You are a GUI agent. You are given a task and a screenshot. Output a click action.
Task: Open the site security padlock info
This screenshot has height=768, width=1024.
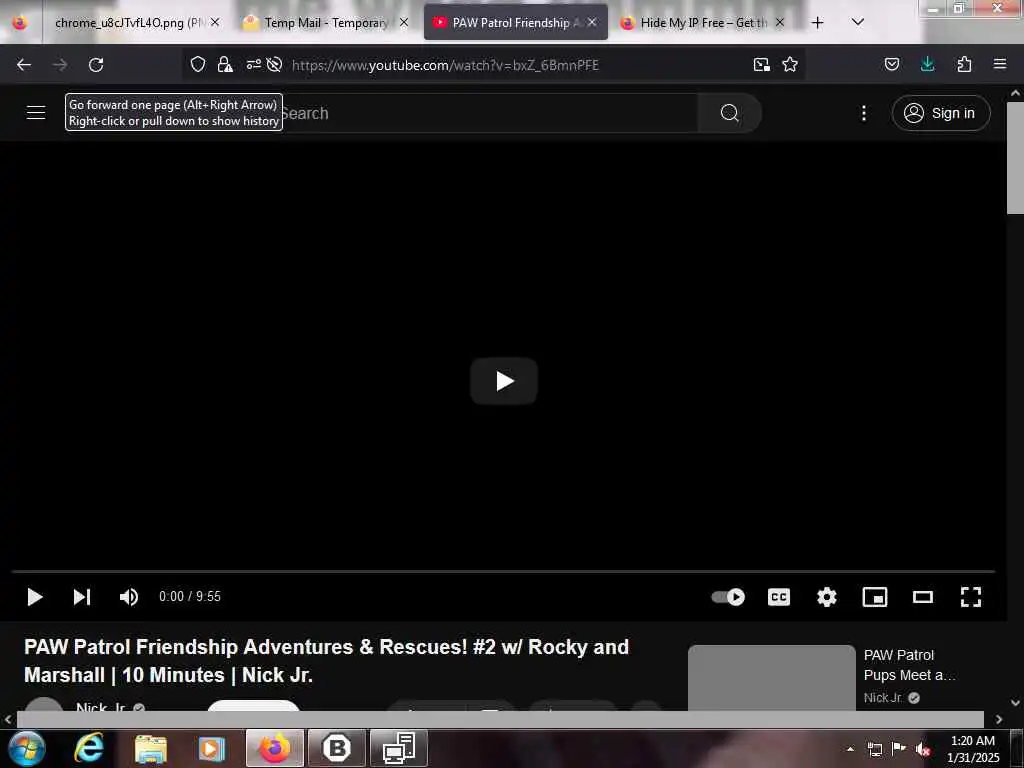pos(225,64)
